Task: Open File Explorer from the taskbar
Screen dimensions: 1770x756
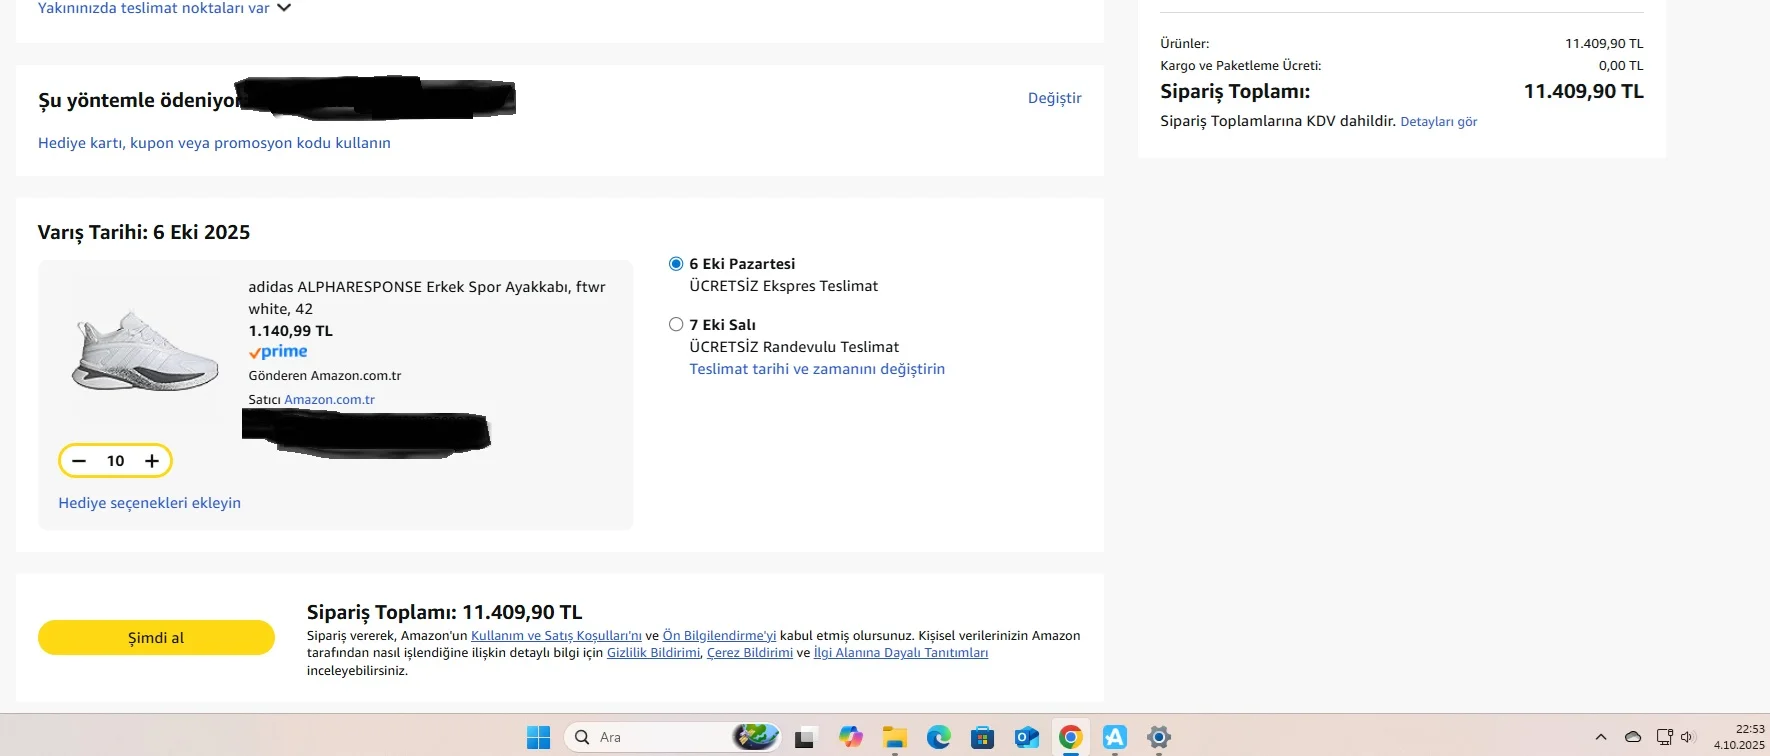Action: coord(894,738)
